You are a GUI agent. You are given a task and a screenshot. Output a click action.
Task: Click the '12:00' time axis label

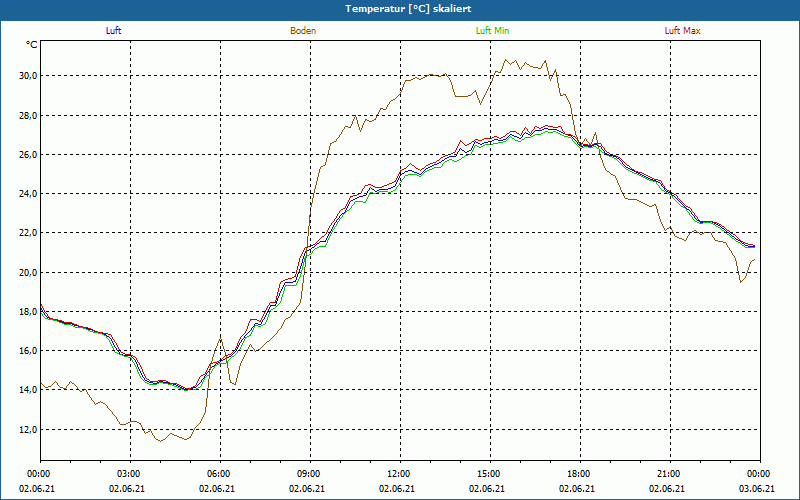pos(400,474)
